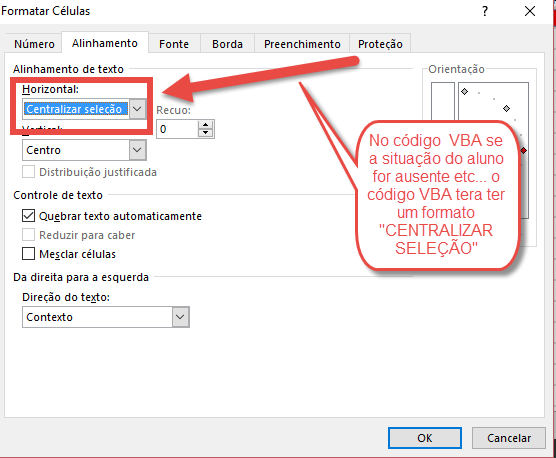Viewport: 556px width, 458px height.
Task: Decrease Recuo with the down arrow
Action: (x=205, y=133)
